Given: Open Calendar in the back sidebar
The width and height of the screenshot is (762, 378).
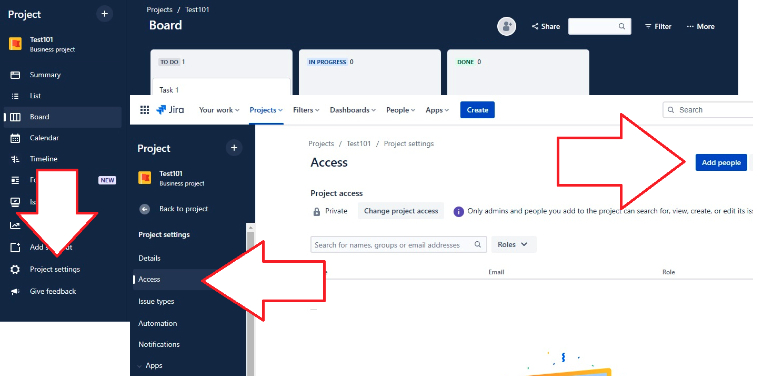Looking at the screenshot, I should 44,138.
